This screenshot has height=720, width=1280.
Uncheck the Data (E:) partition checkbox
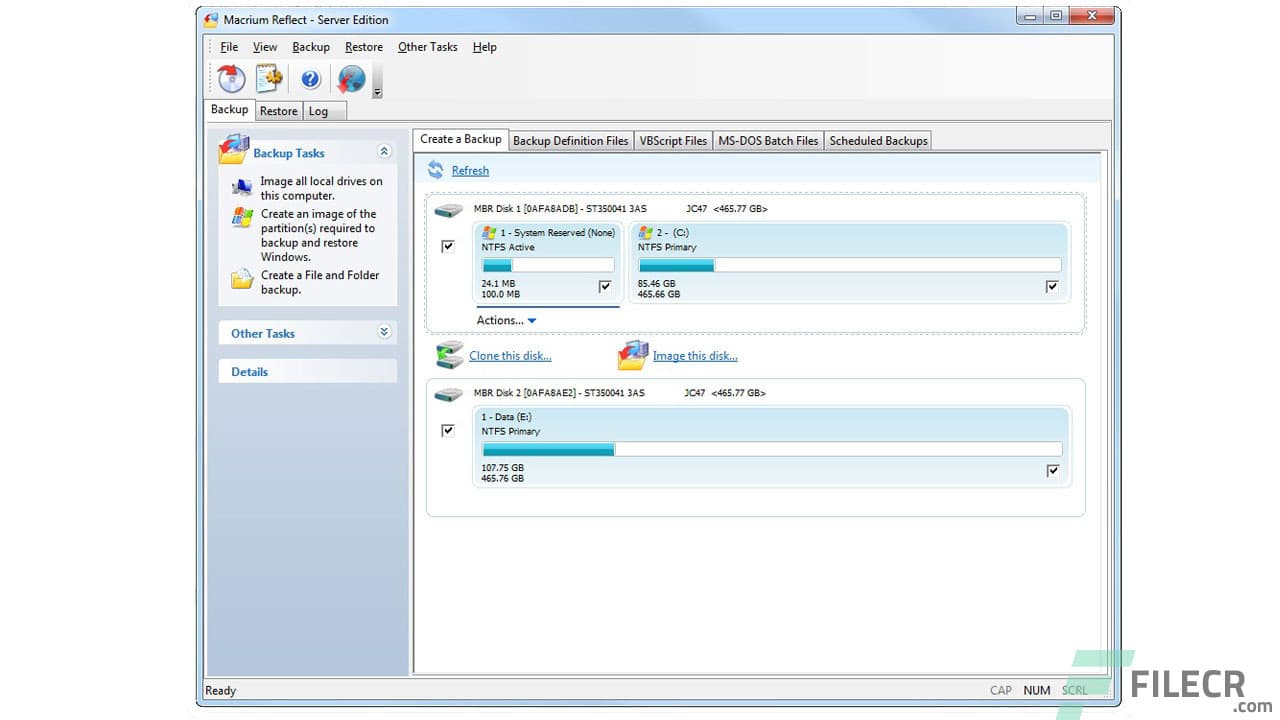tap(1052, 470)
